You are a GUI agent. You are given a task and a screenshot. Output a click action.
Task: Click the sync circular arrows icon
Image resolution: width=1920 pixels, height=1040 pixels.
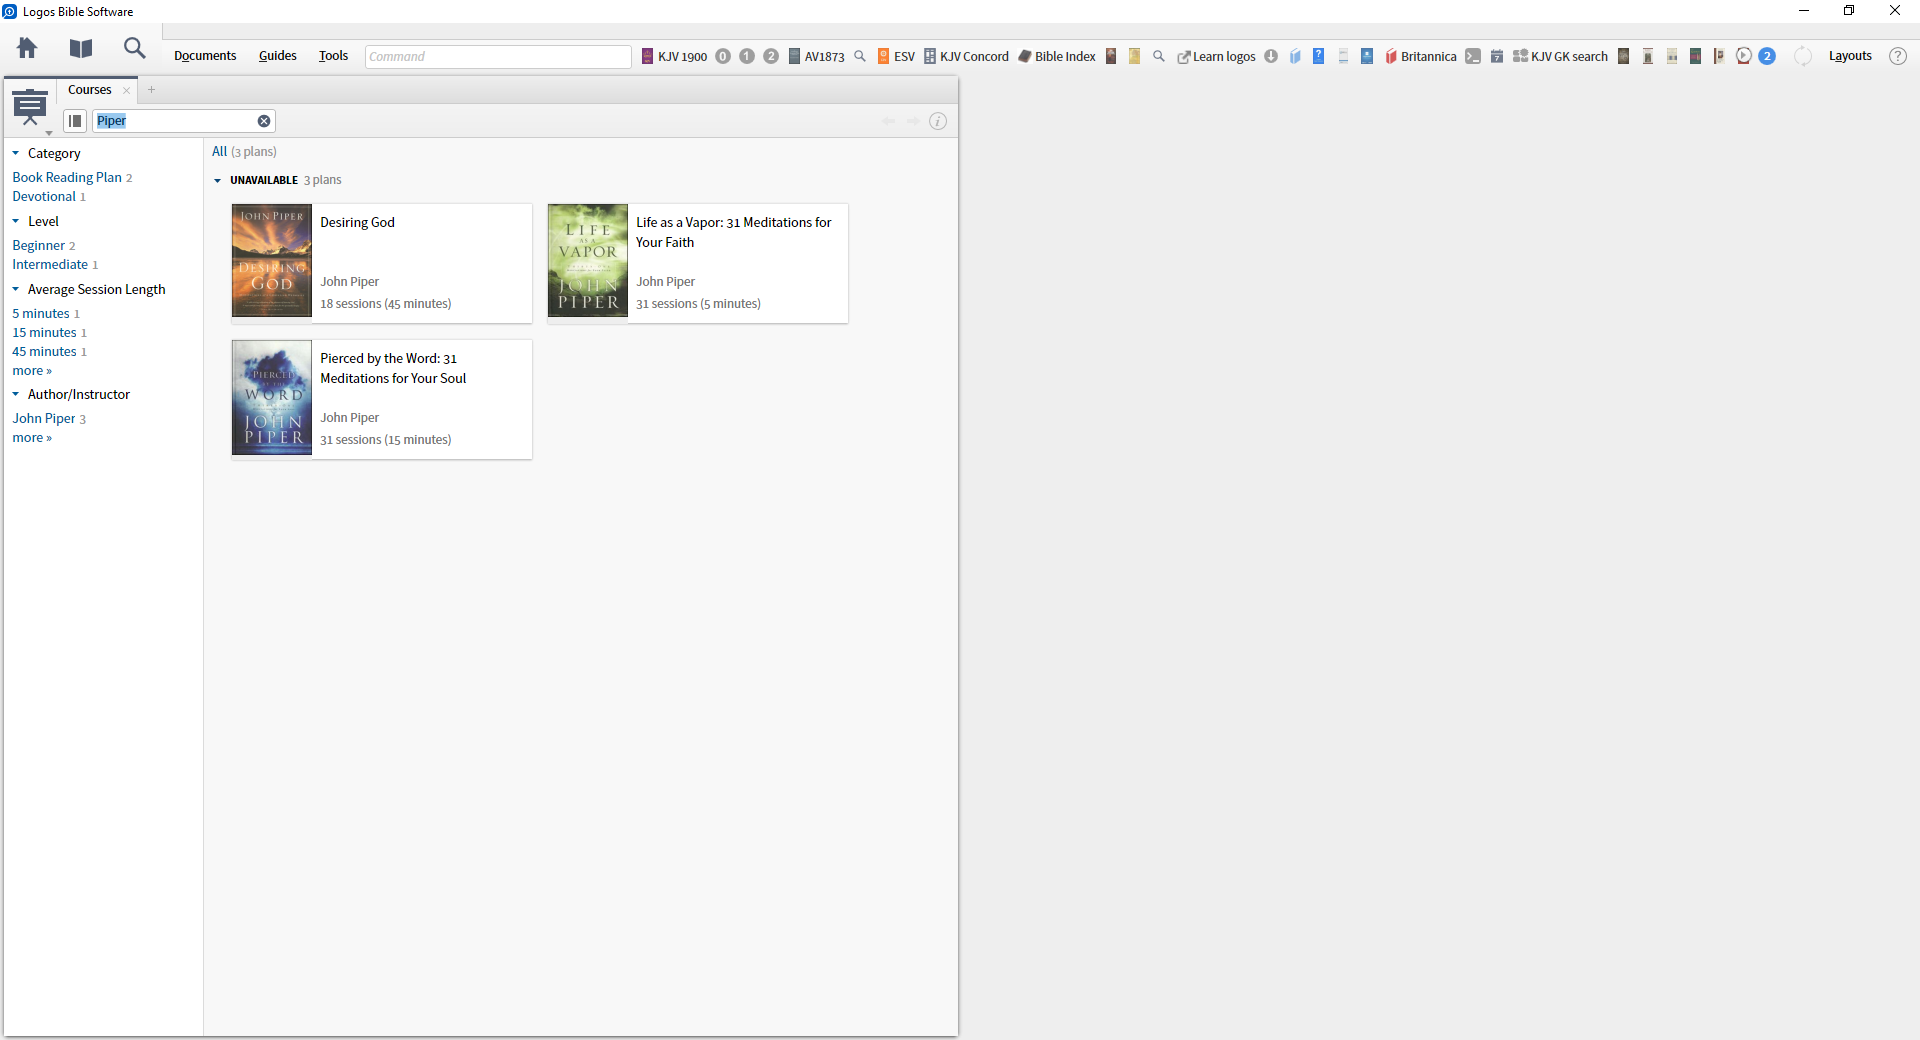pos(1803,56)
